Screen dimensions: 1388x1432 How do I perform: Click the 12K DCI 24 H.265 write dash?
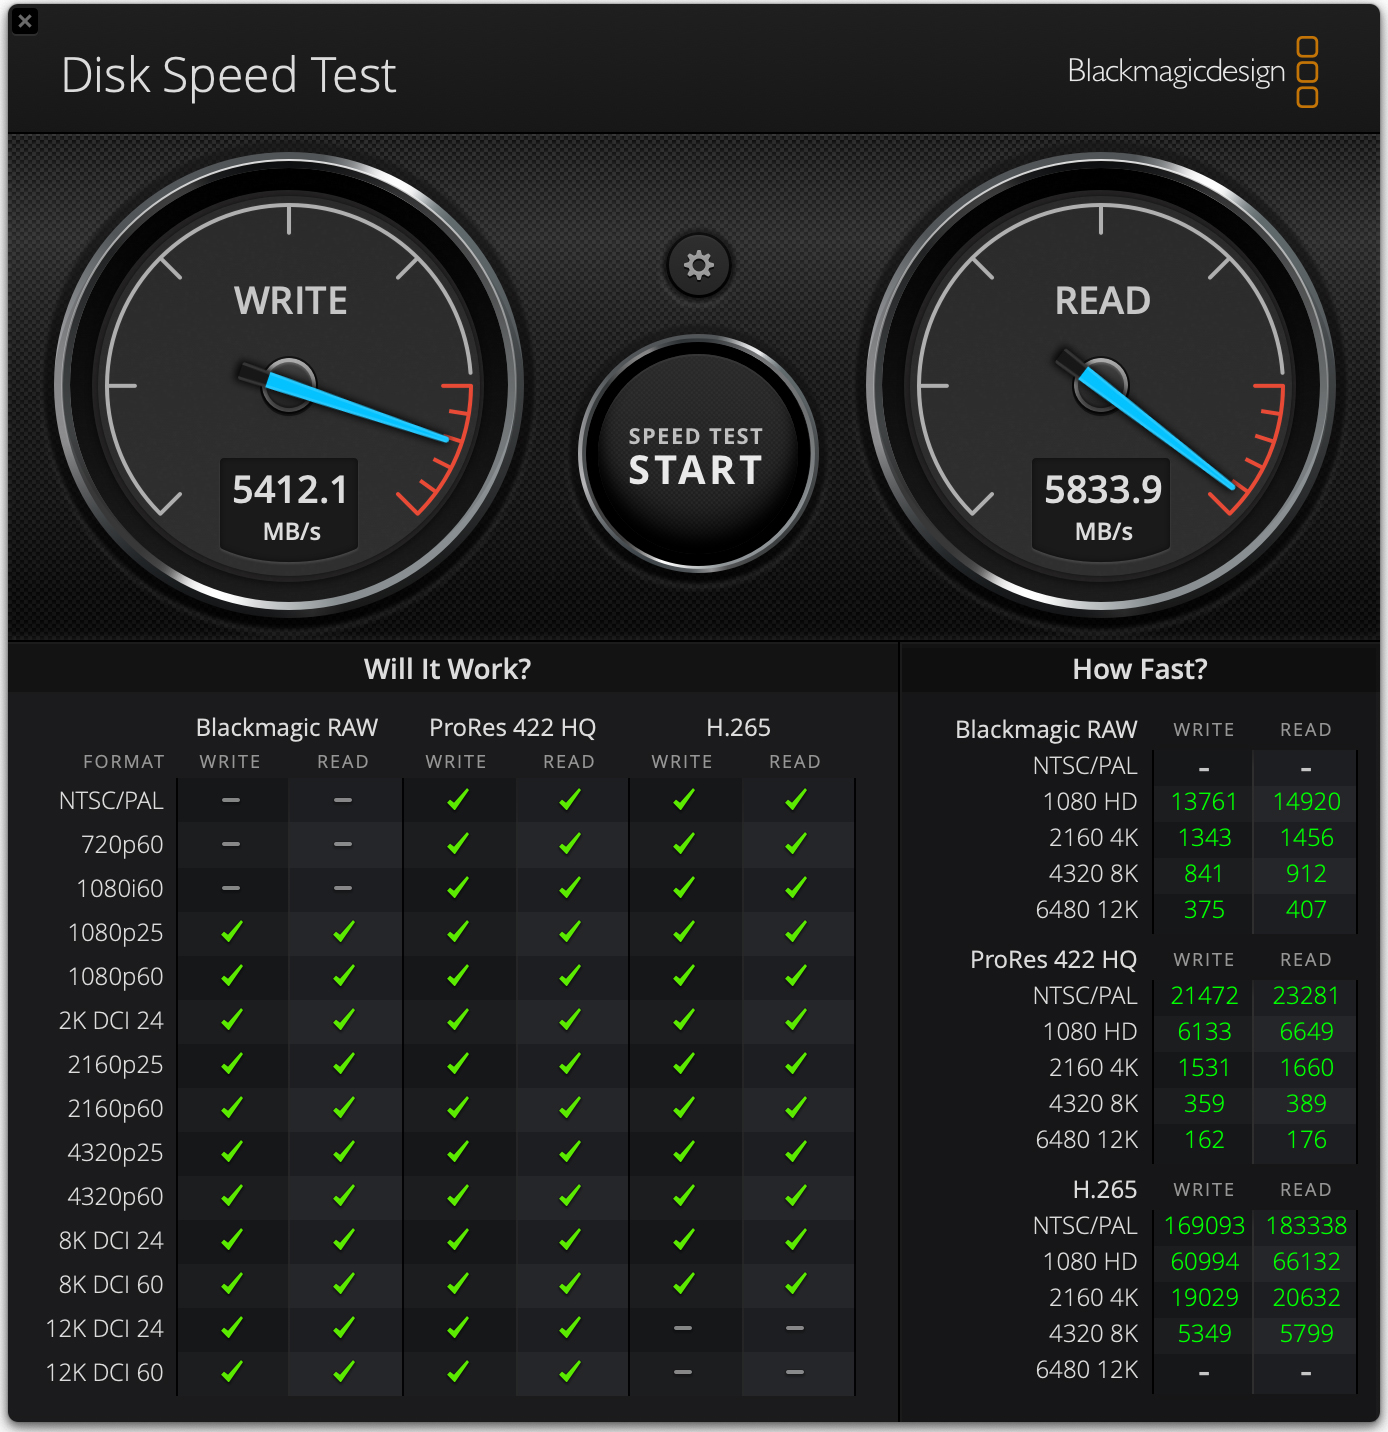[683, 1328]
